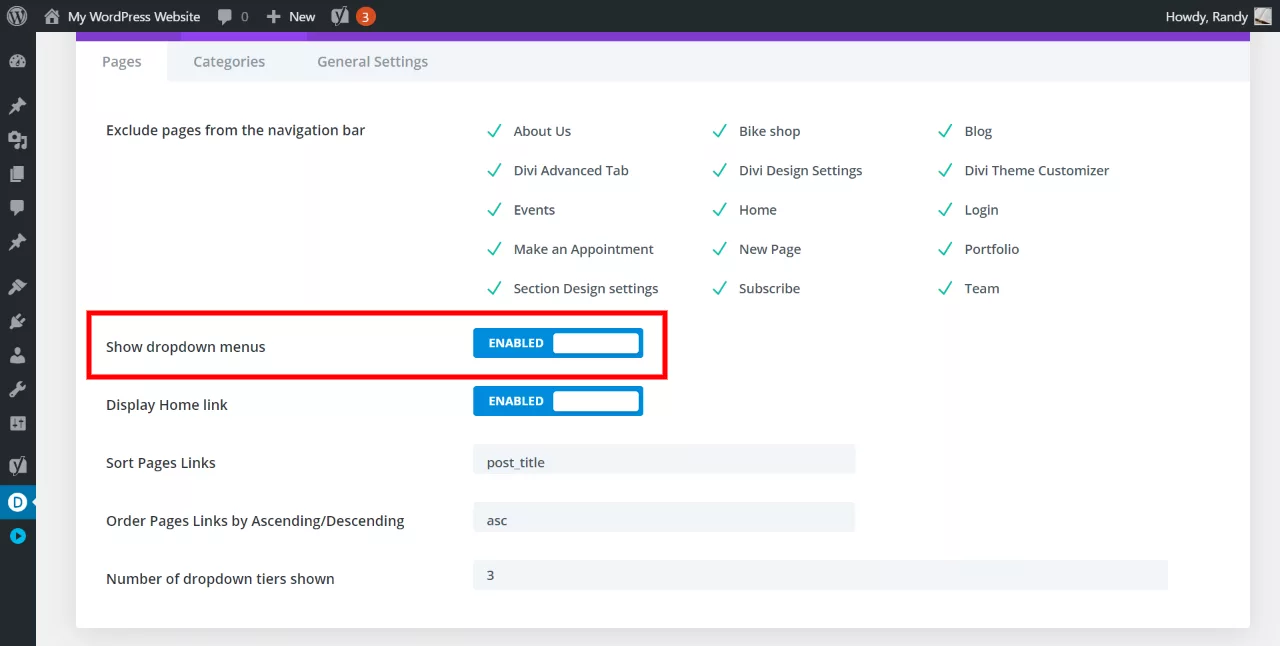Toggle the Login page checkmark
This screenshot has width=1280, height=646.
[x=945, y=209]
